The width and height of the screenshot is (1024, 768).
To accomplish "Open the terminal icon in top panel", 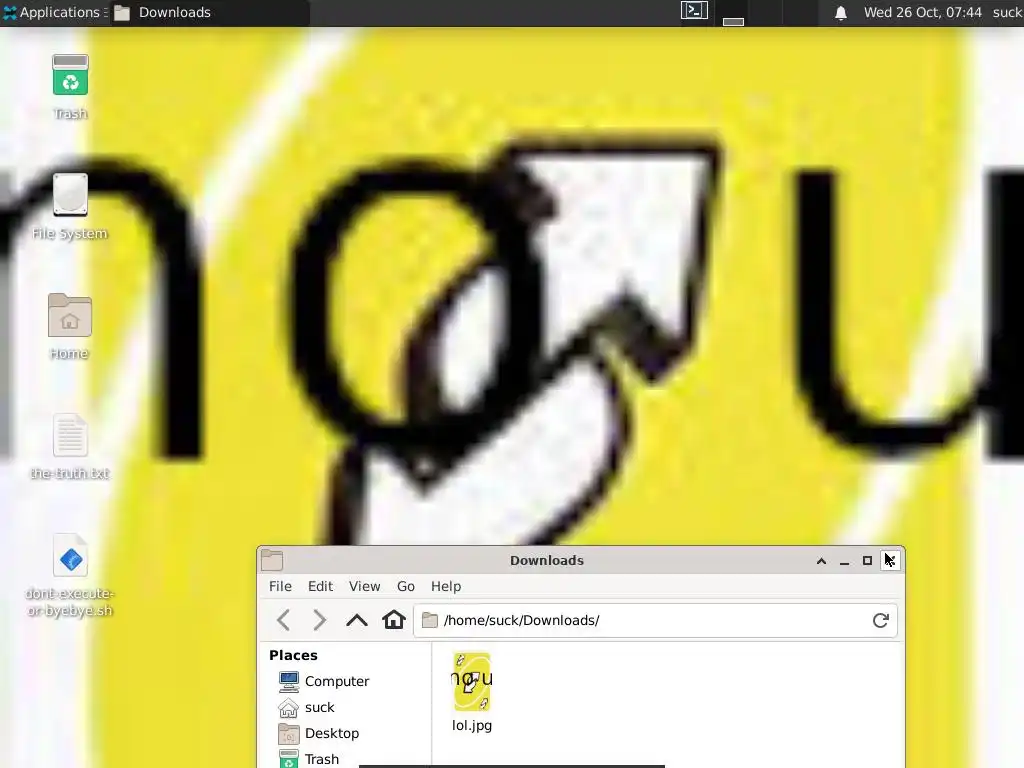I will (x=694, y=11).
